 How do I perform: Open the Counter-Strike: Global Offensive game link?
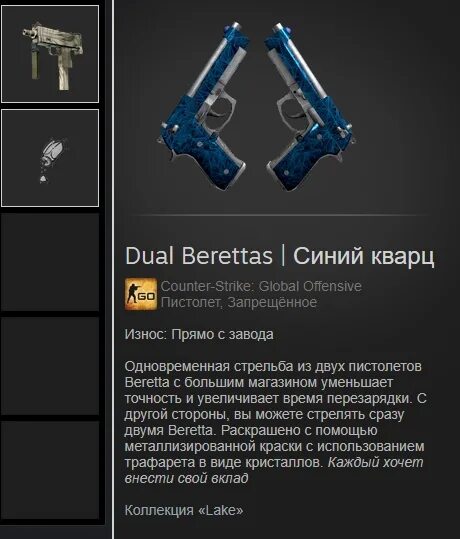click(261, 286)
